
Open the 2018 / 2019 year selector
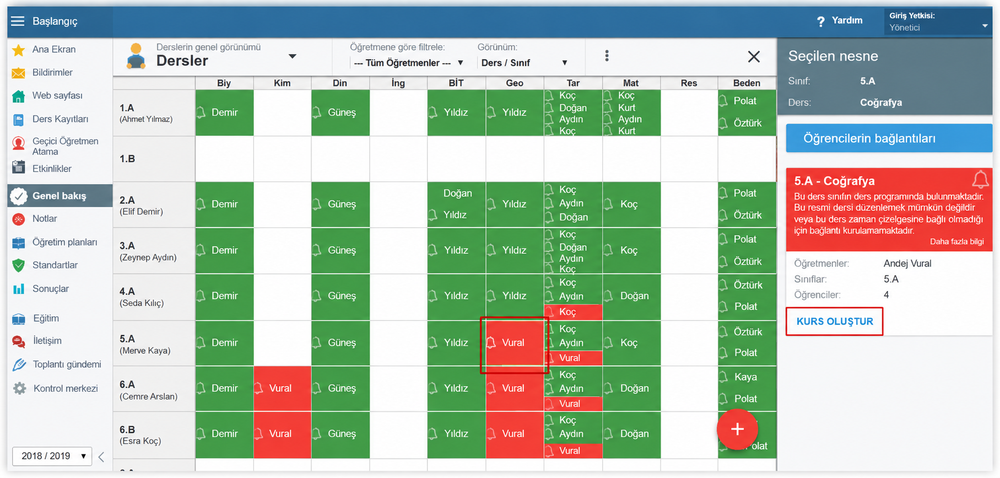[52, 456]
